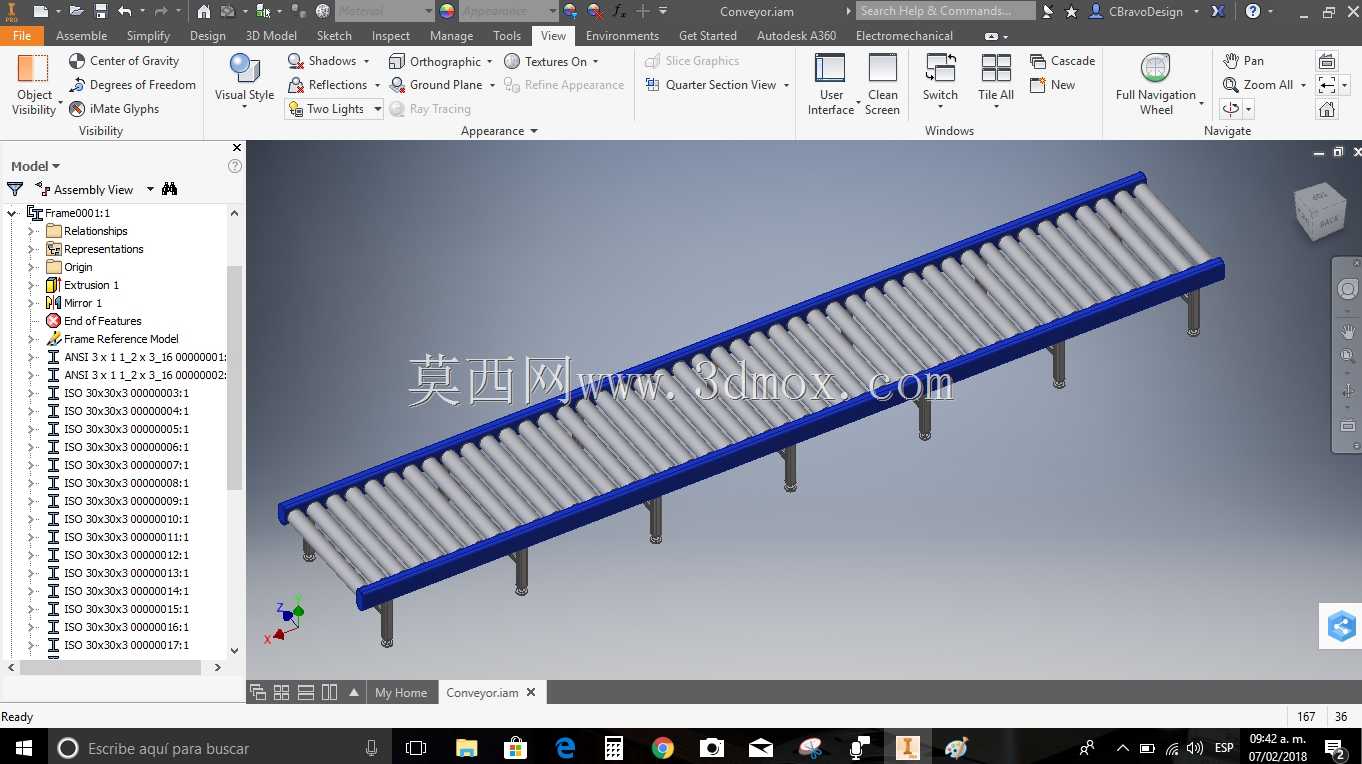Screen dimensions: 1362x764
Task: Click Home View in Navigate panel
Action: [x=1327, y=109]
